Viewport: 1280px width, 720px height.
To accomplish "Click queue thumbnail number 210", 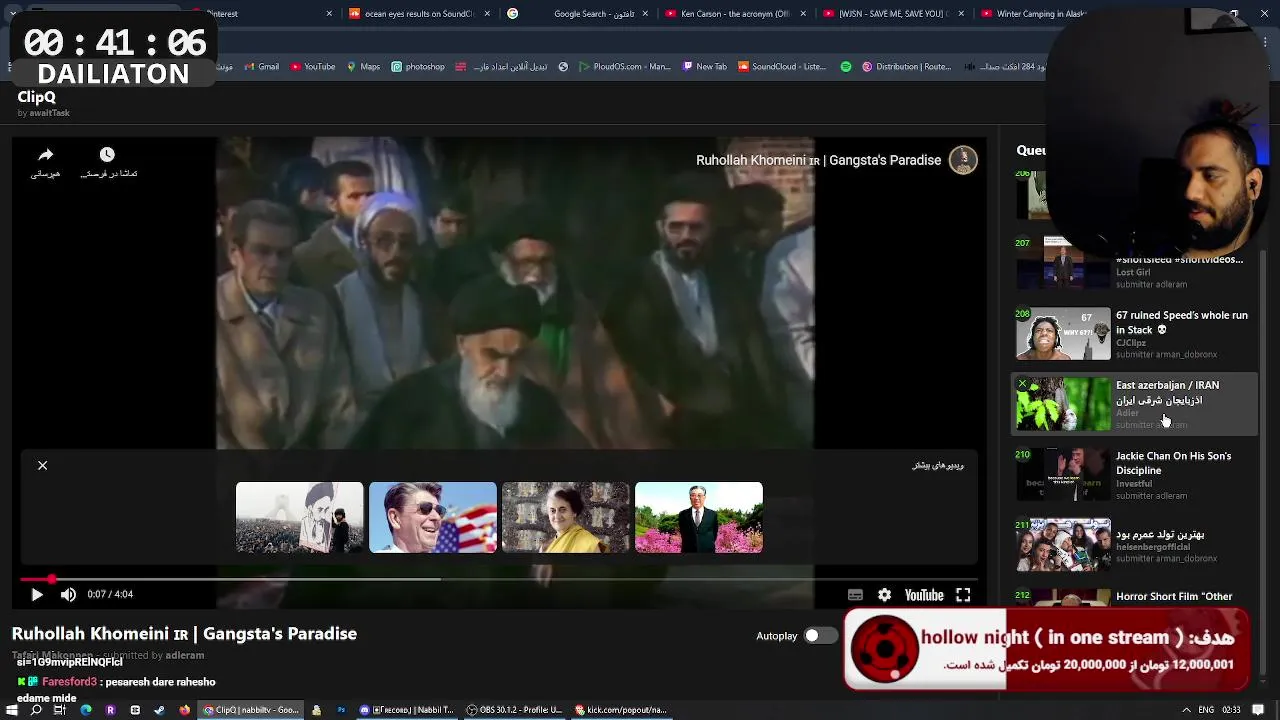I will [x=1063, y=475].
